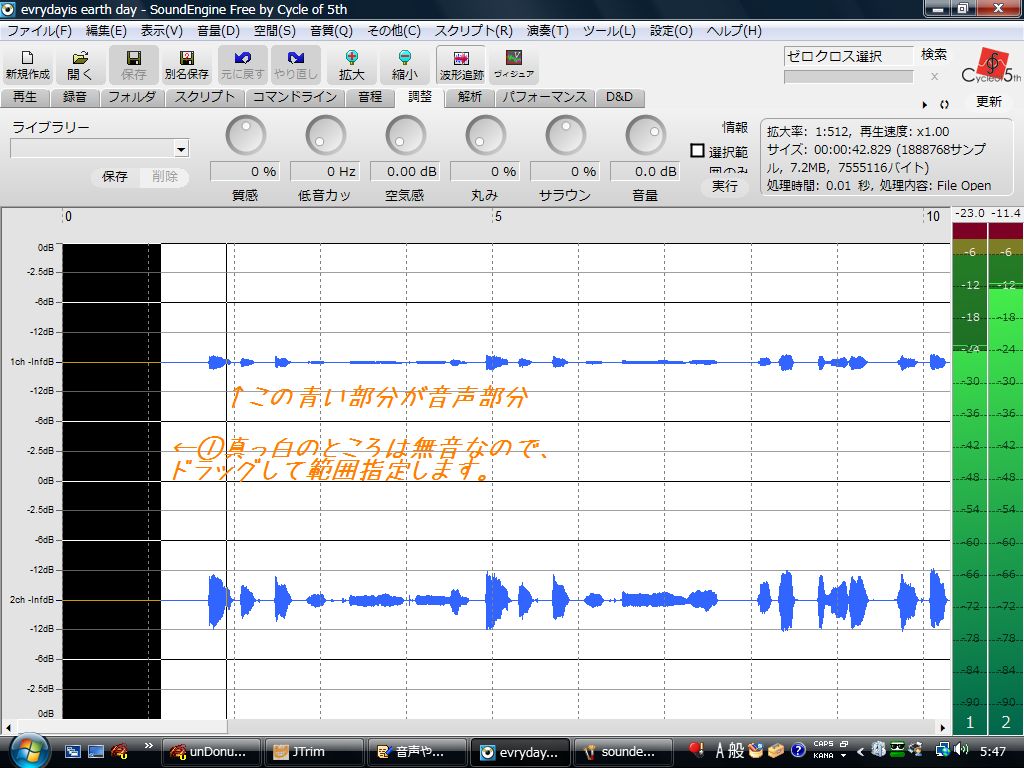The image size is (1024, 768).
Task: Switch to the 解析 tab
Action: coord(470,97)
